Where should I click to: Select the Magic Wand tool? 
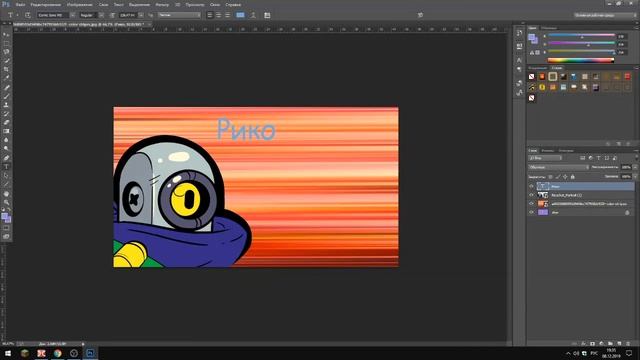(6, 60)
